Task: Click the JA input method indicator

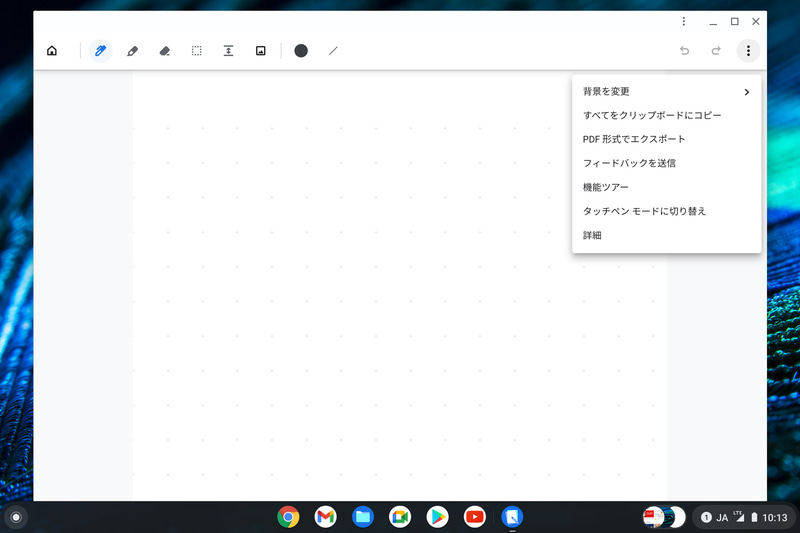Action: click(x=722, y=518)
